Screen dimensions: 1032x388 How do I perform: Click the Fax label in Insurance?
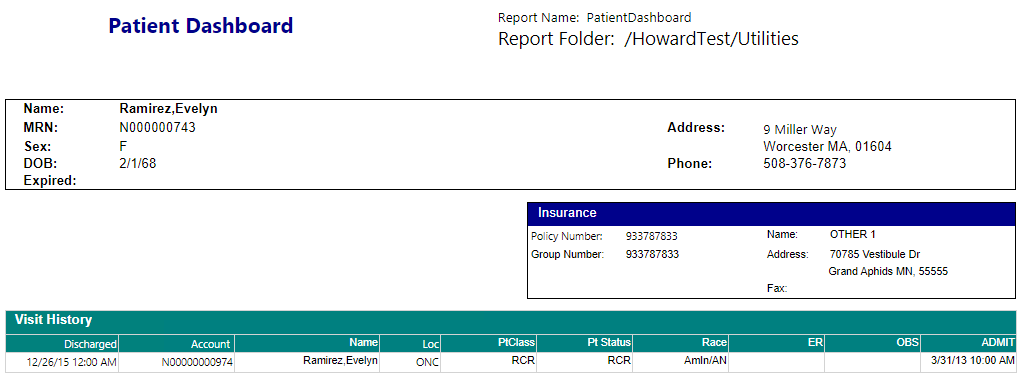coord(777,288)
